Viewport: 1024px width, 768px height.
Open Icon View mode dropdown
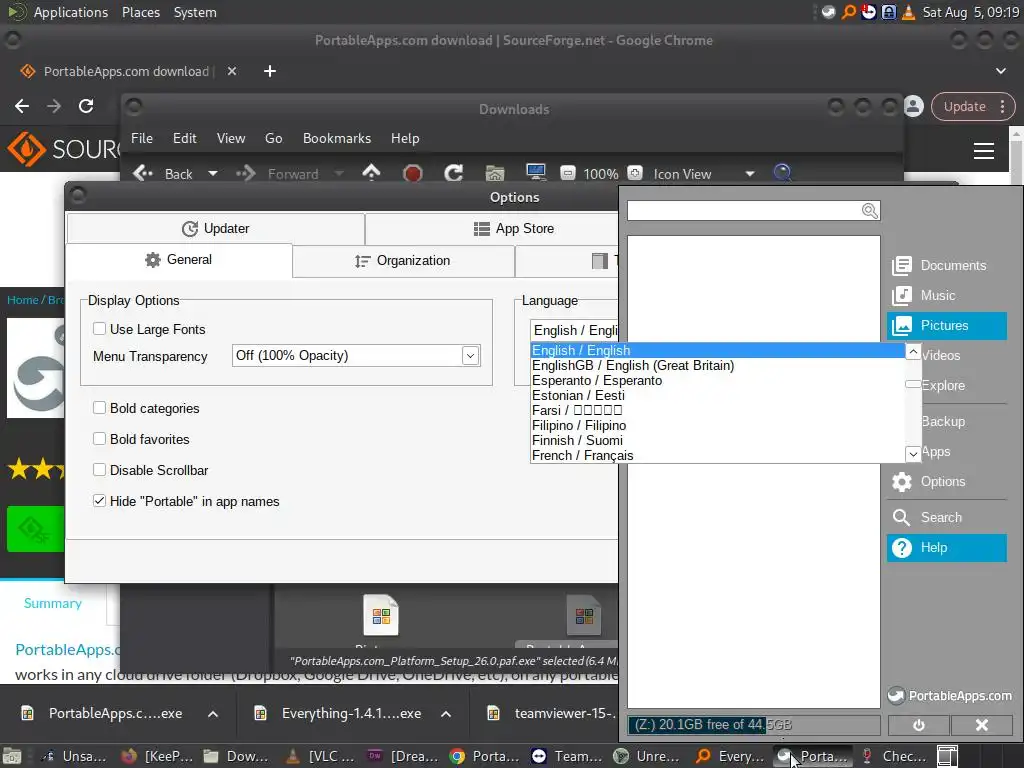coord(750,174)
